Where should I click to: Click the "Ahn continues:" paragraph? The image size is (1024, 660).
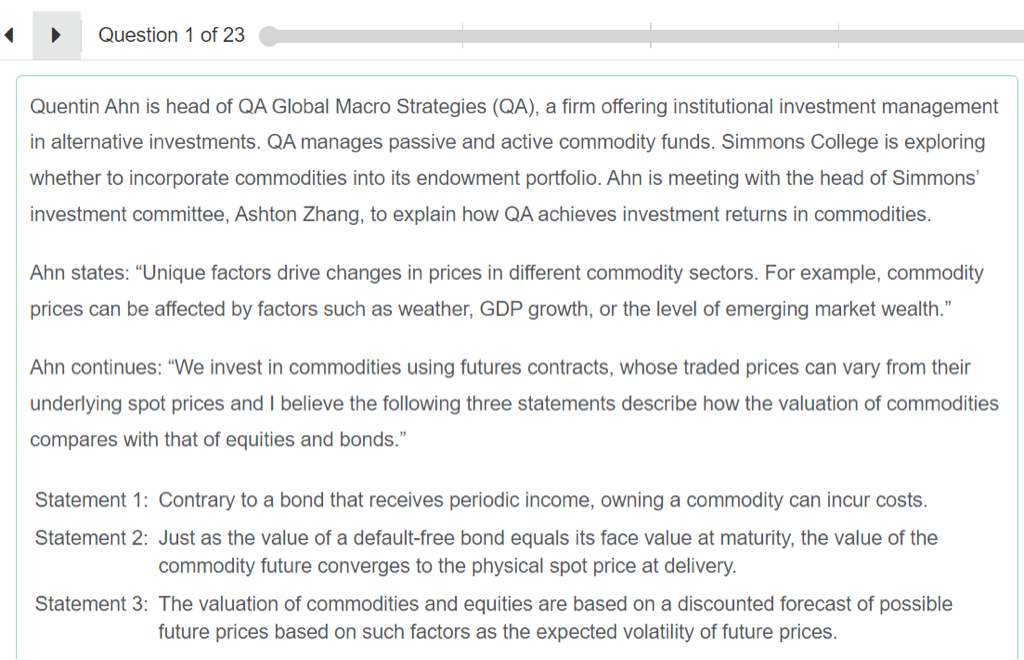[514, 403]
